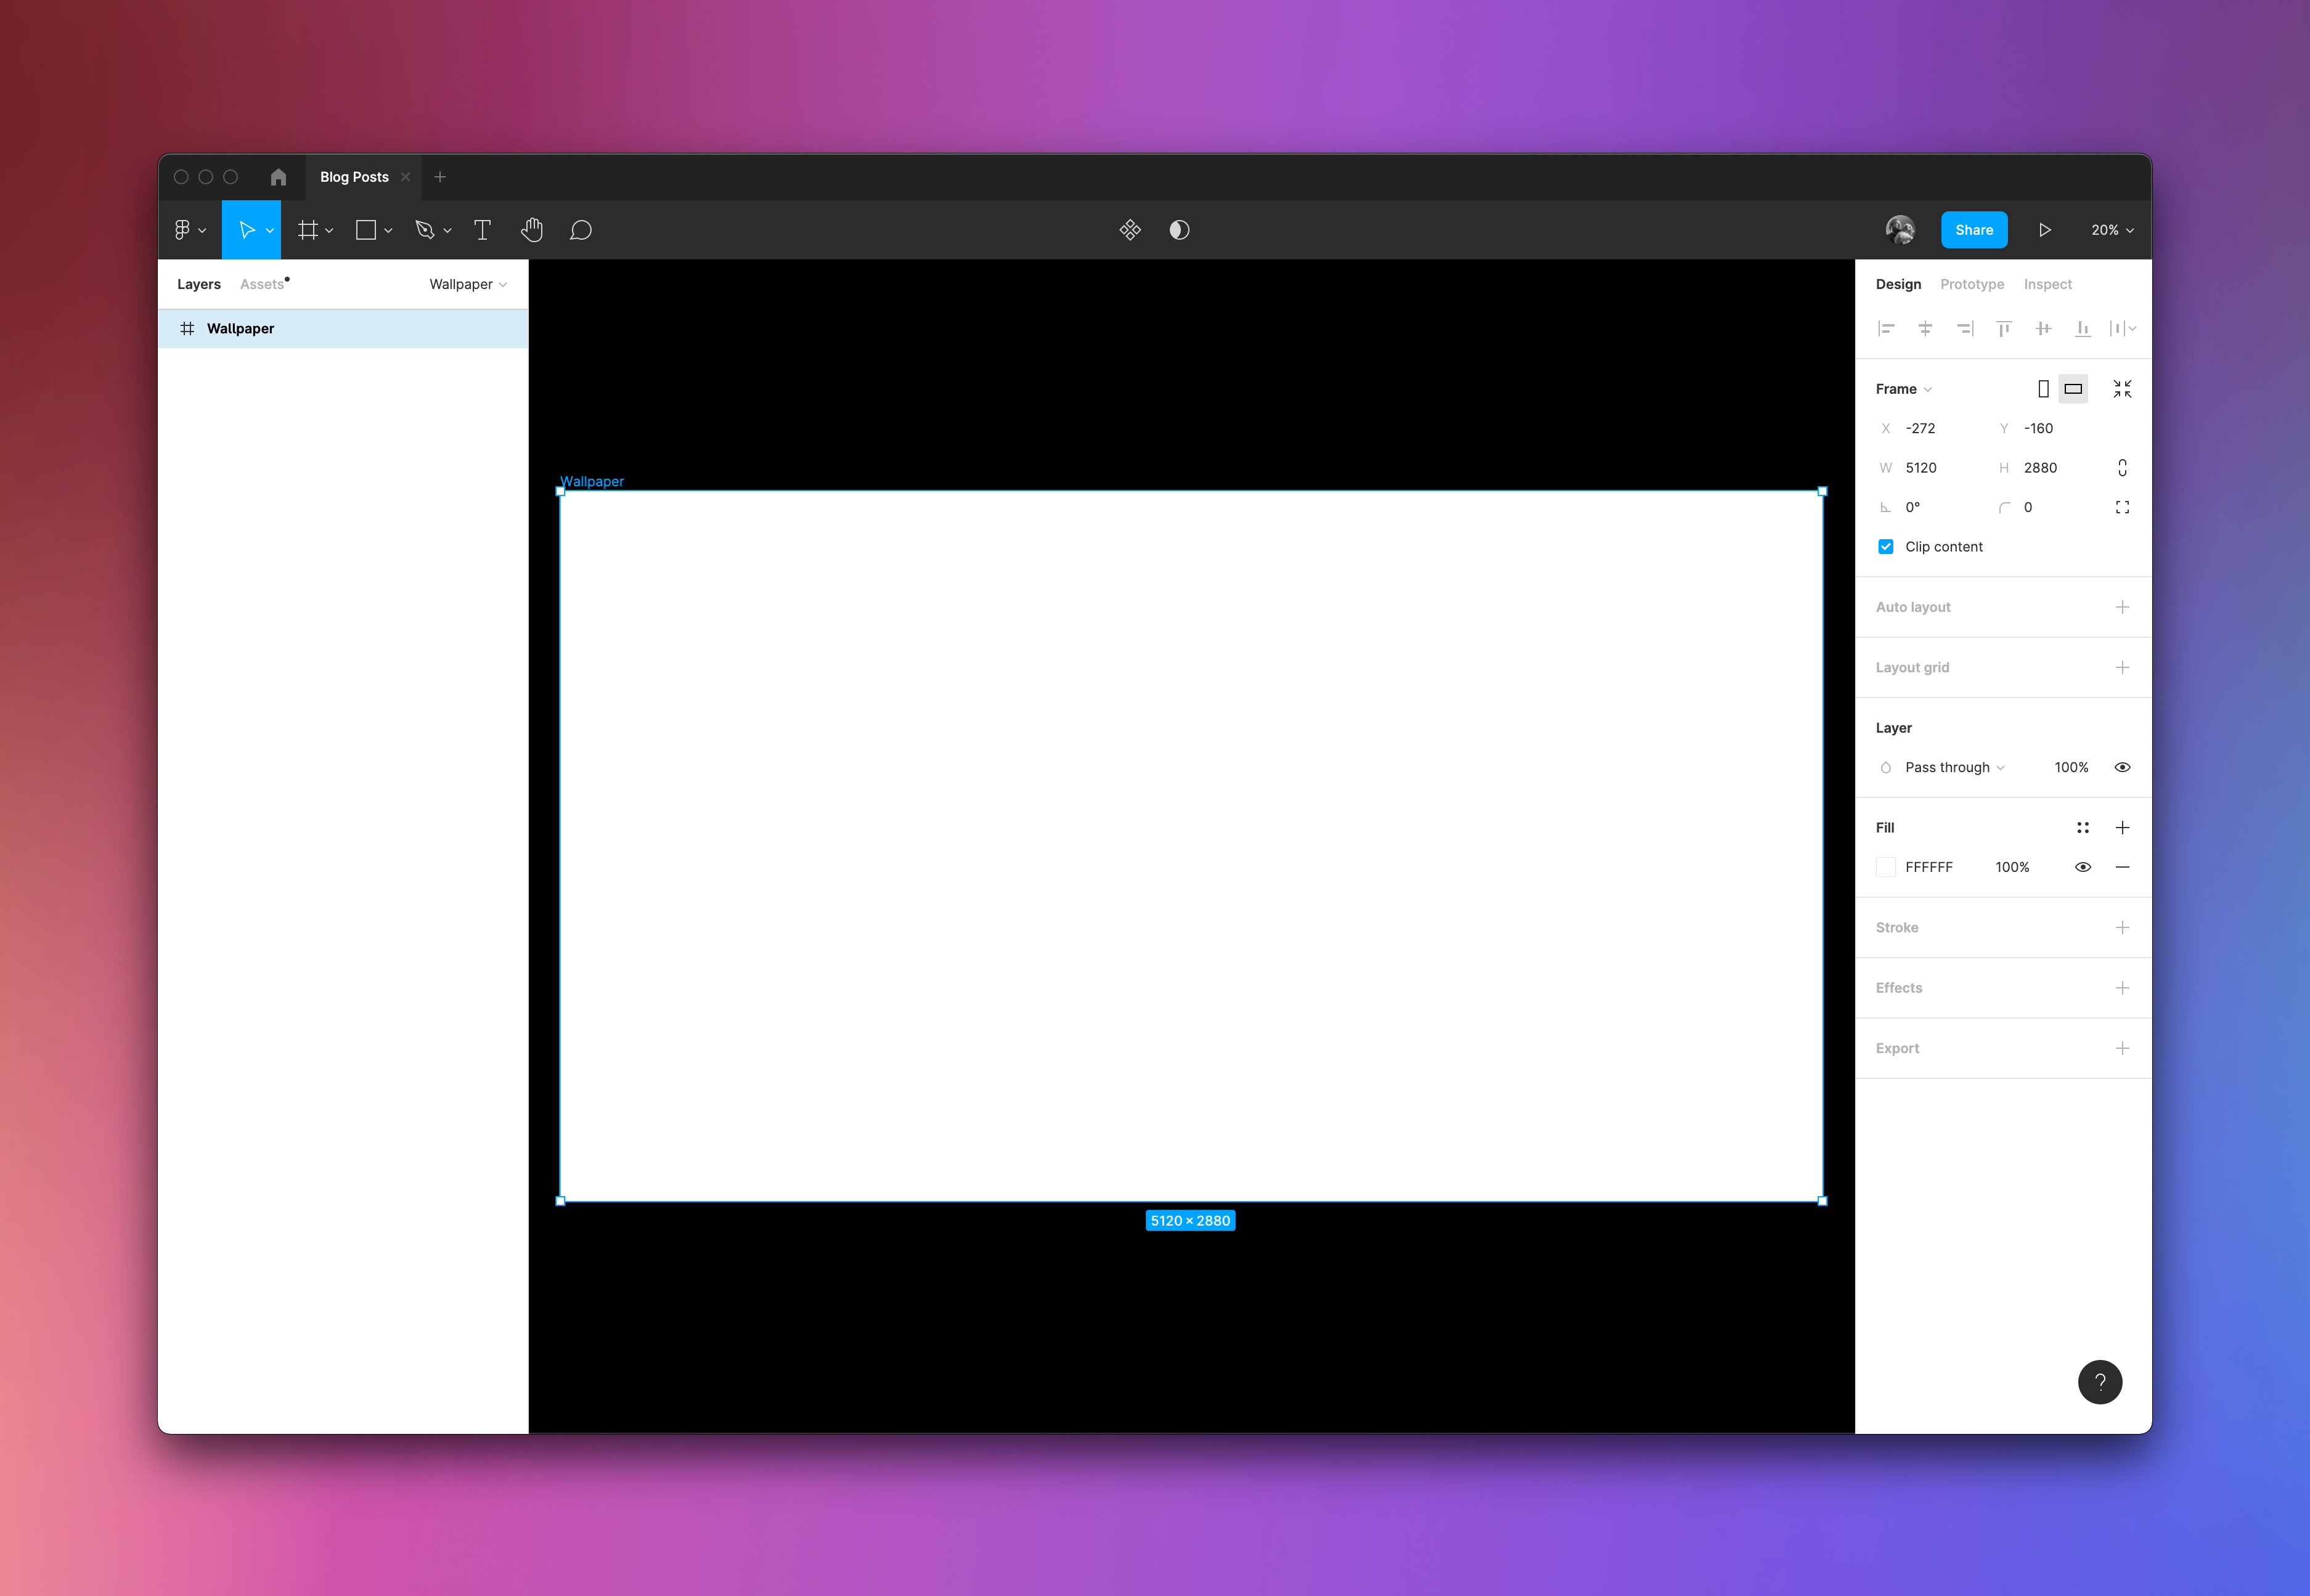Select the Text tool
The height and width of the screenshot is (1596, 2310).
pyautogui.click(x=483, y=230)
